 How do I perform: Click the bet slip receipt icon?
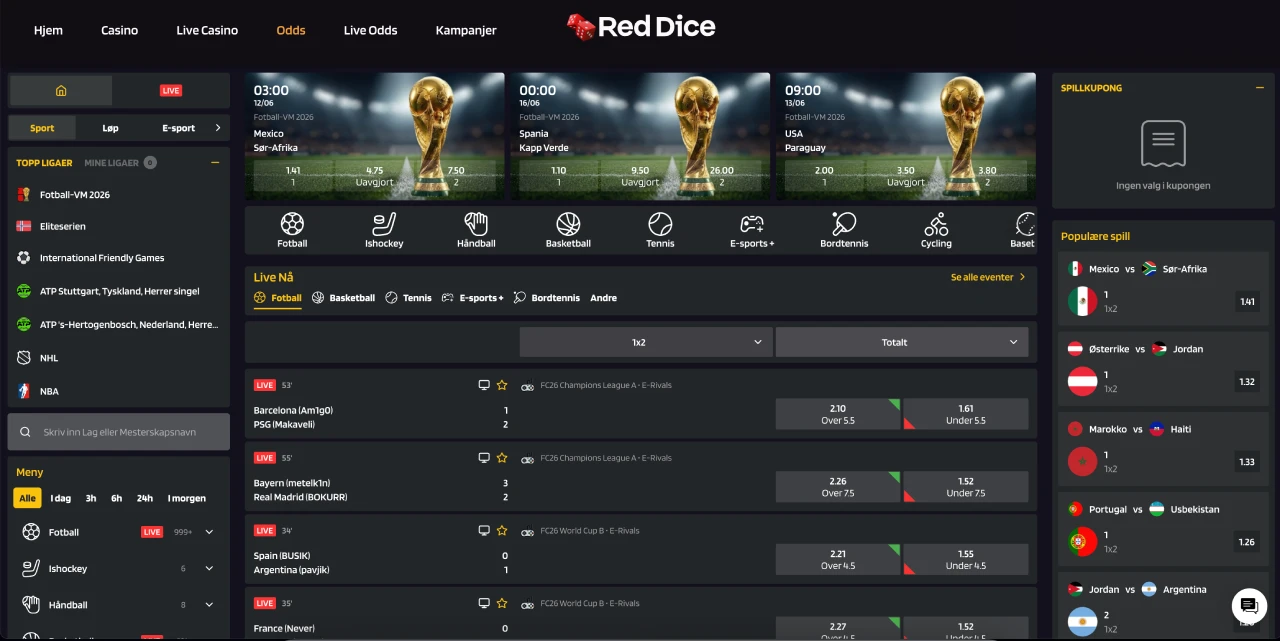1163,145
